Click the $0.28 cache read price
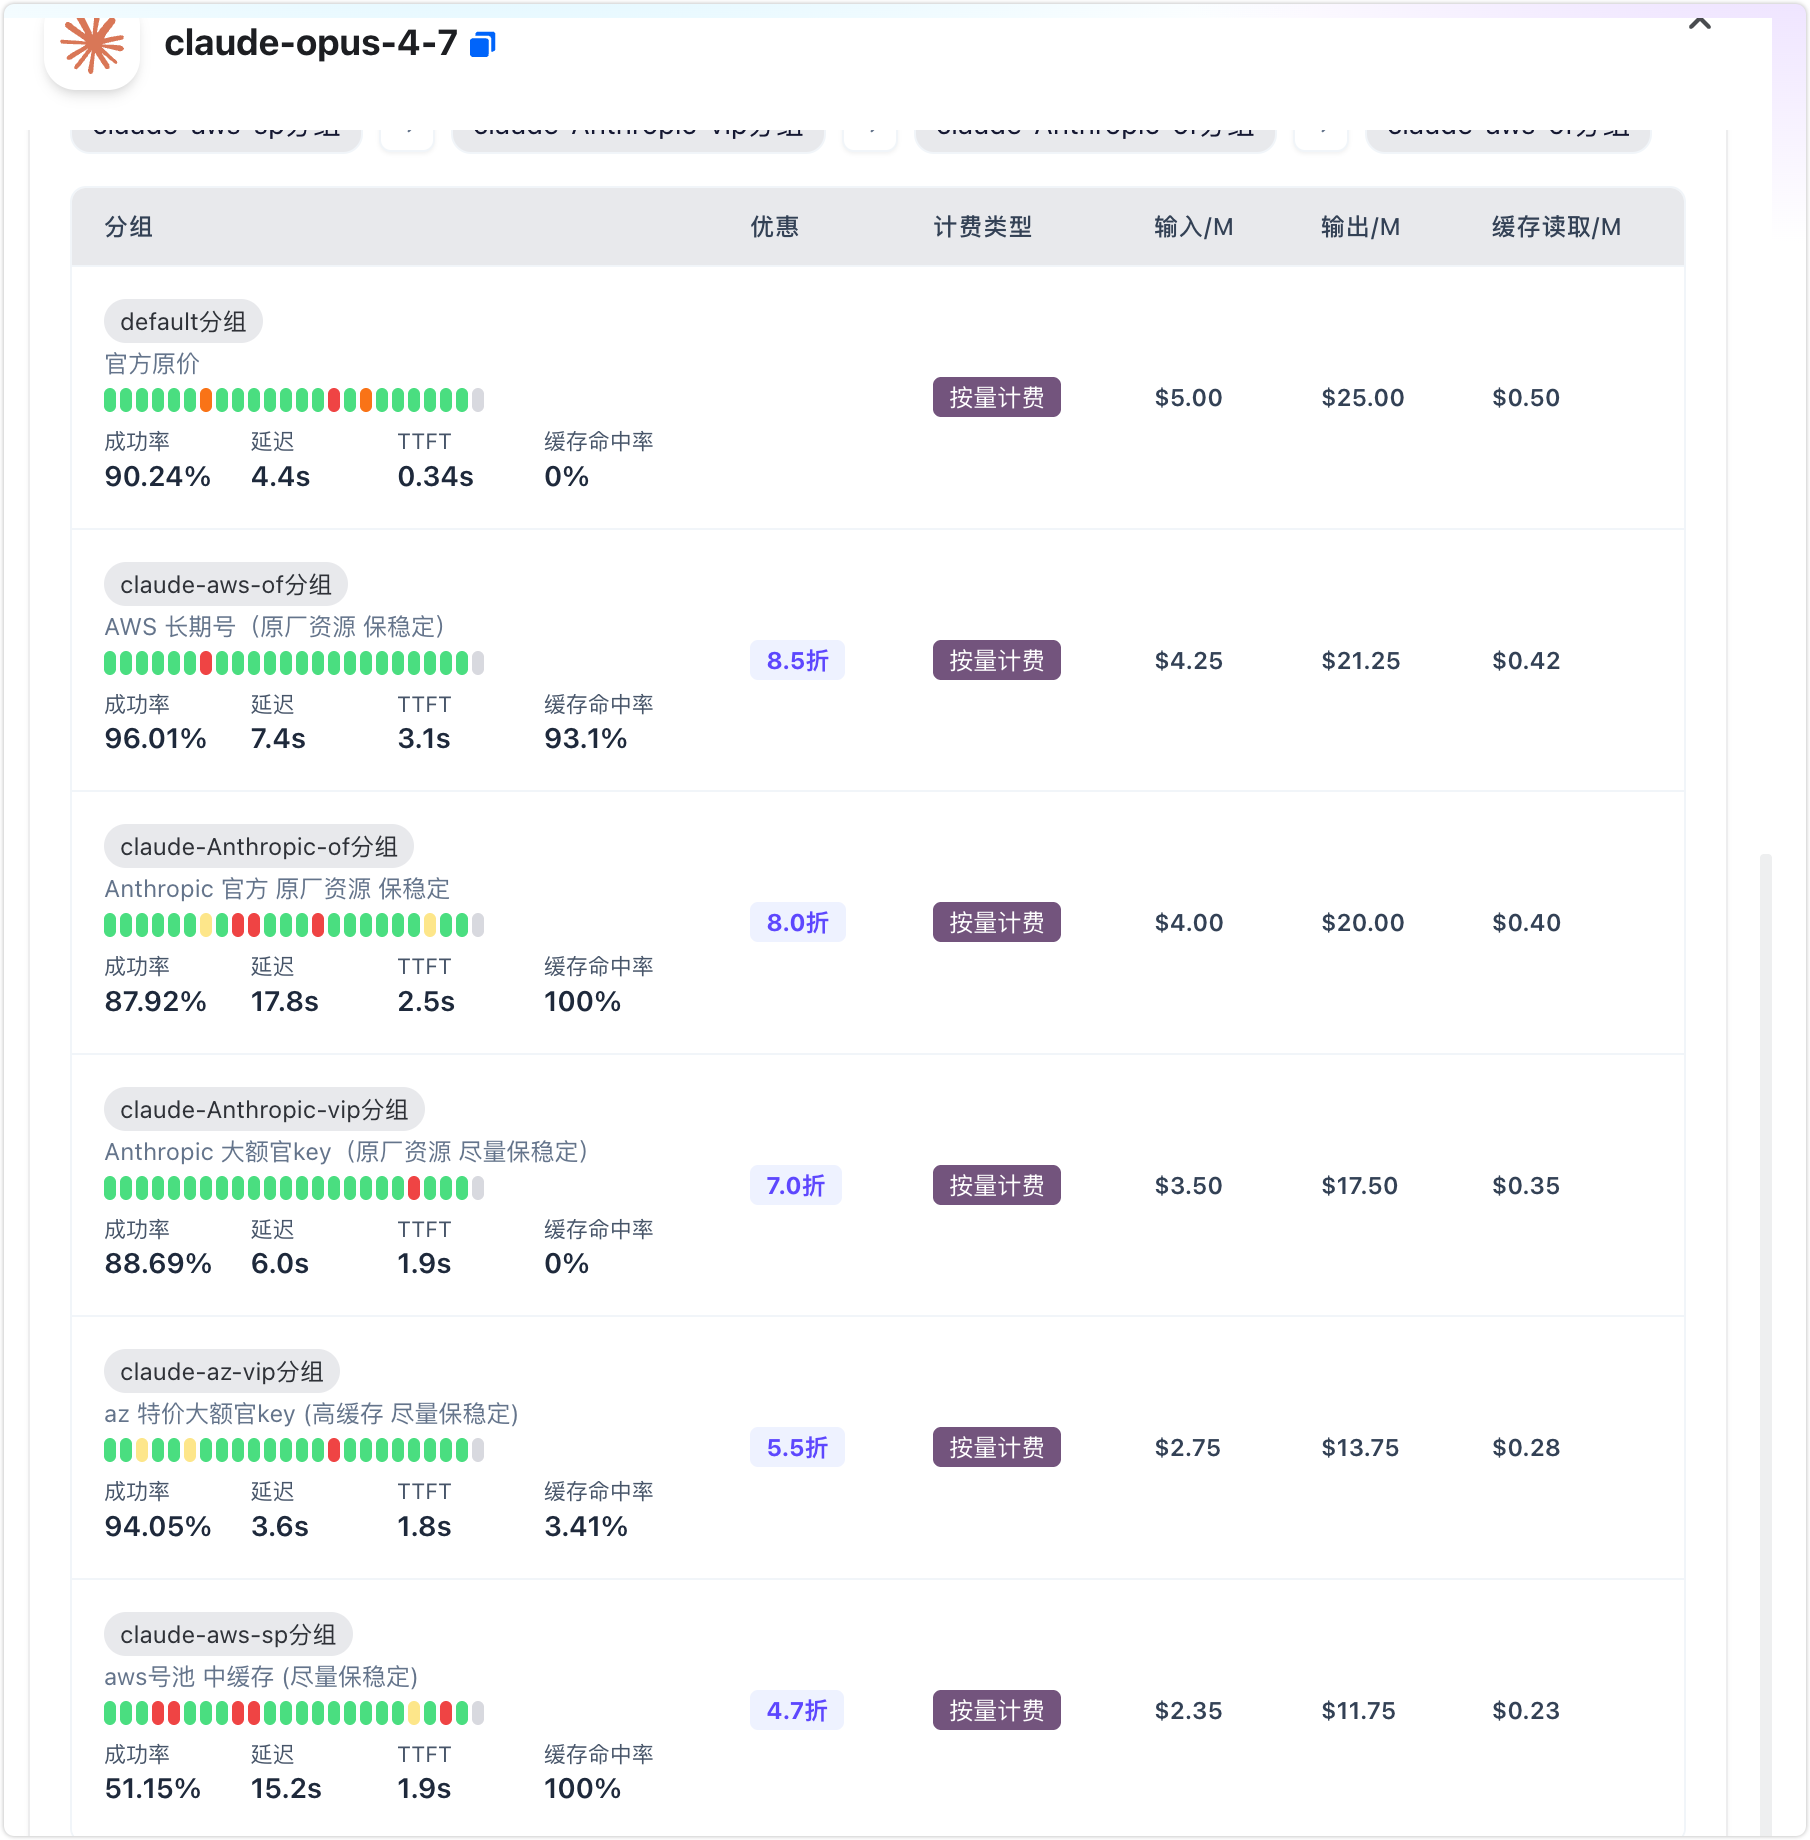Screen dimensions: 1810x1840 pyautogui.click(x=1526, y=1447)
